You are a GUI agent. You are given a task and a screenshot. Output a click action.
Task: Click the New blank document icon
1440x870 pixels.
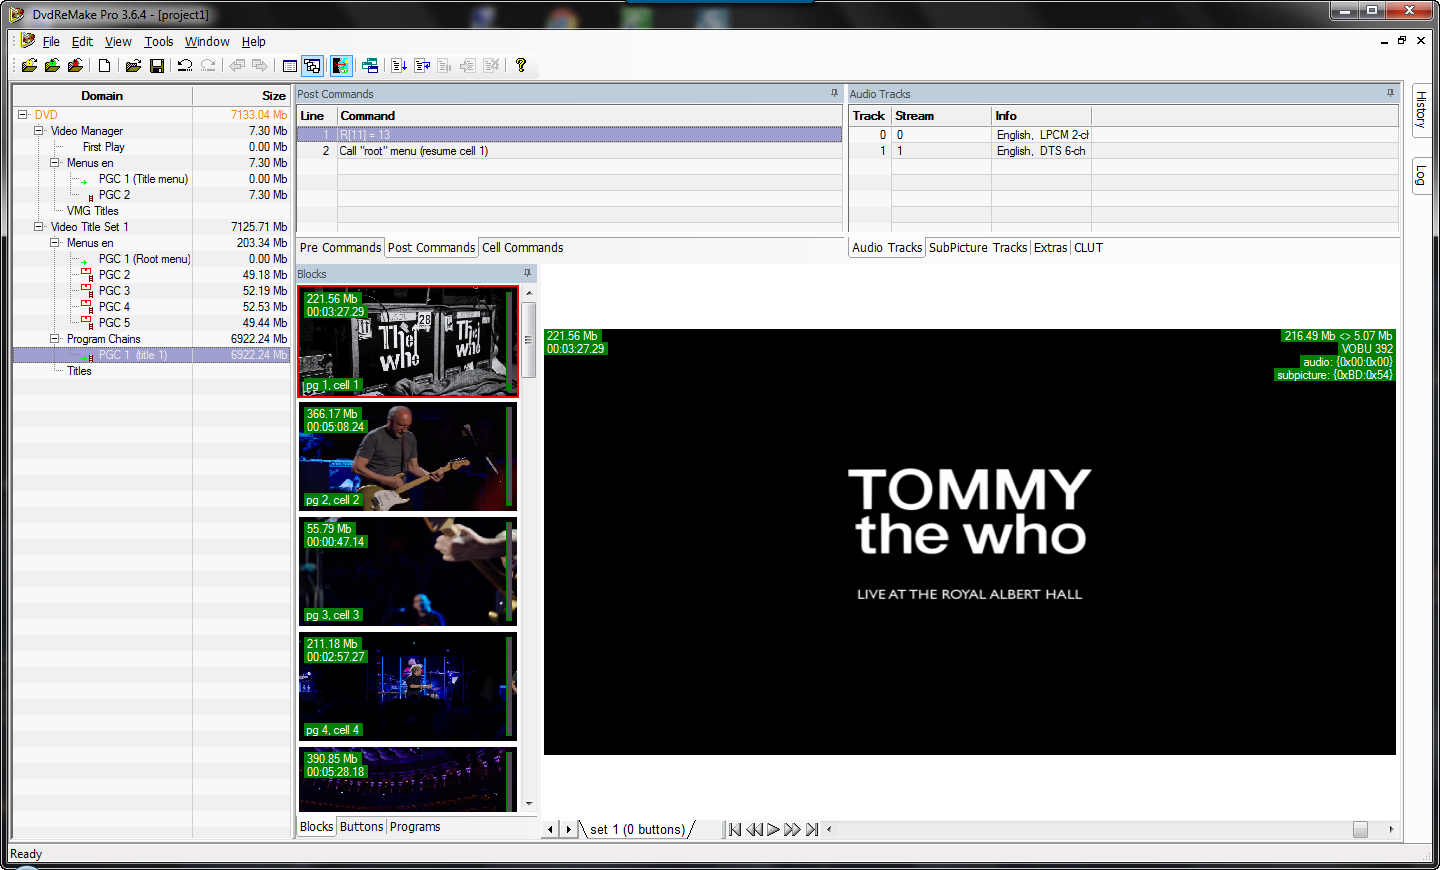pyautogui.click(x=104, y=66)
